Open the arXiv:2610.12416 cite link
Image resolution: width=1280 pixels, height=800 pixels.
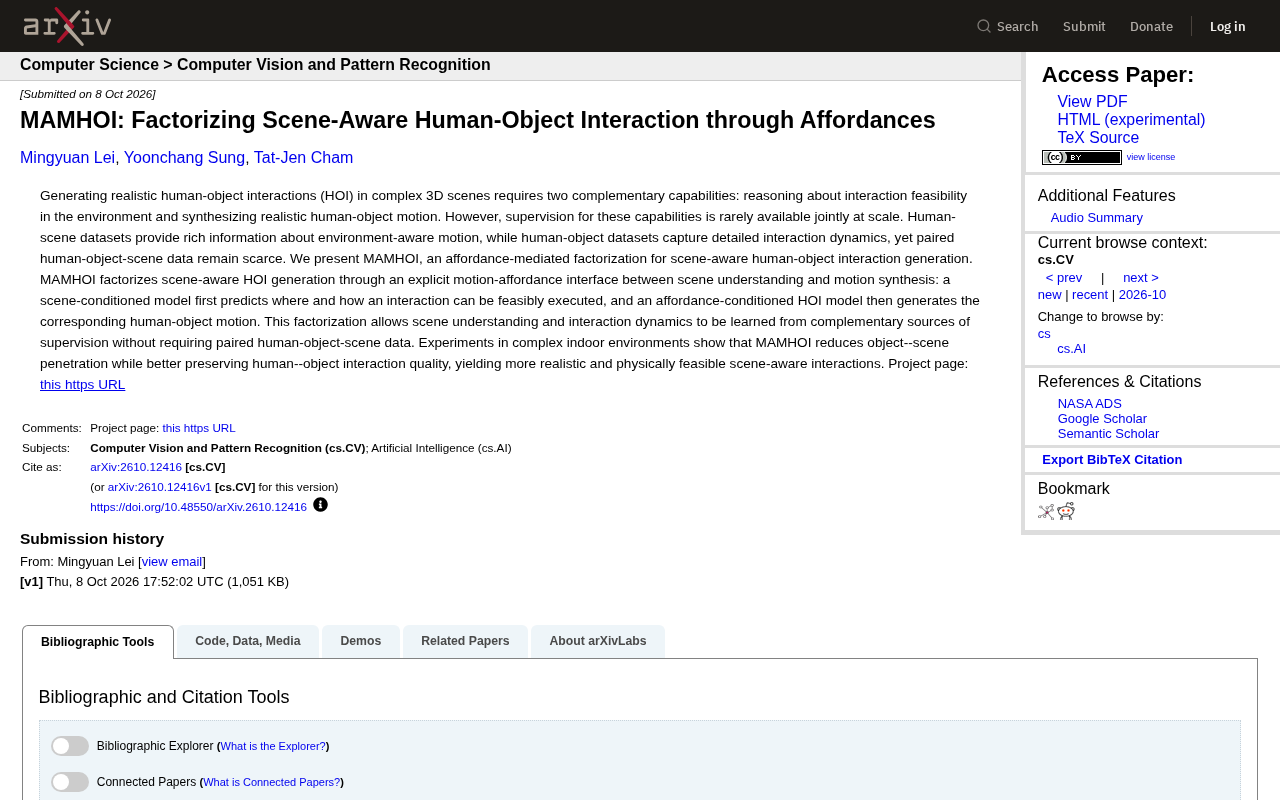pos(136,467)
